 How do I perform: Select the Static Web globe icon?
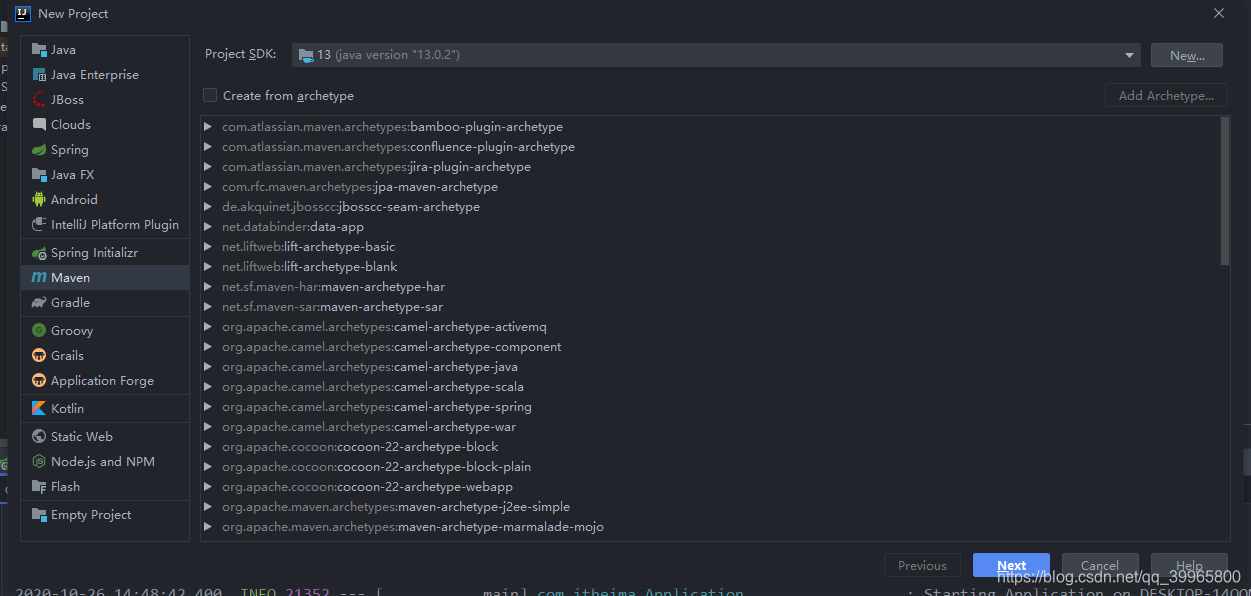[39, 437]
